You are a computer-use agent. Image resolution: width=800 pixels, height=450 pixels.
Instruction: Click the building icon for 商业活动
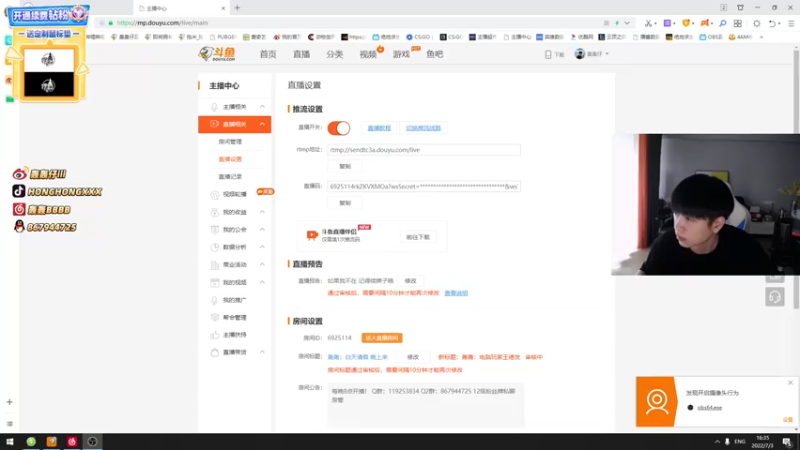click(x=215, y=265)
